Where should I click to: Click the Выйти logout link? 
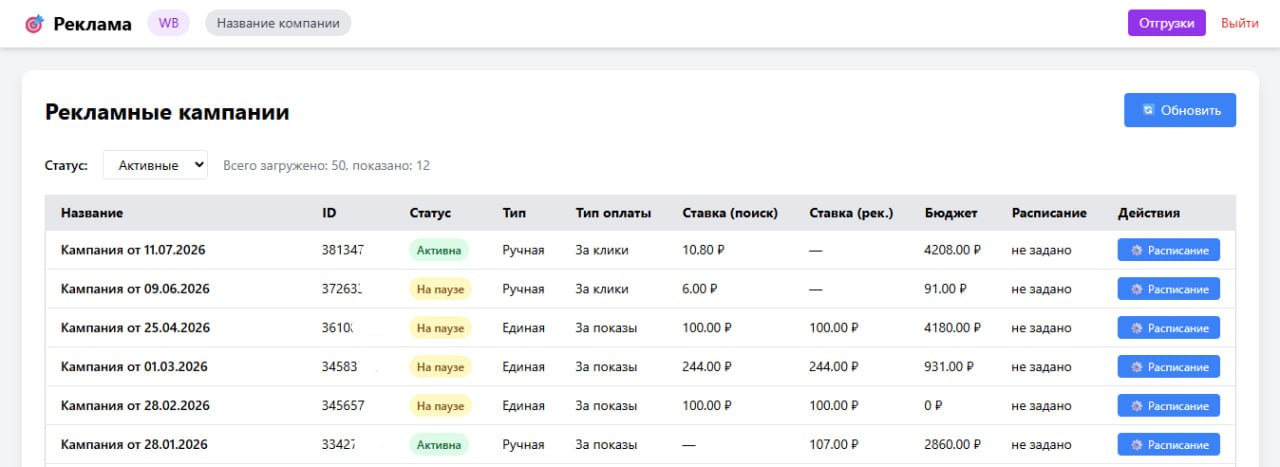tap(1239, 23)
